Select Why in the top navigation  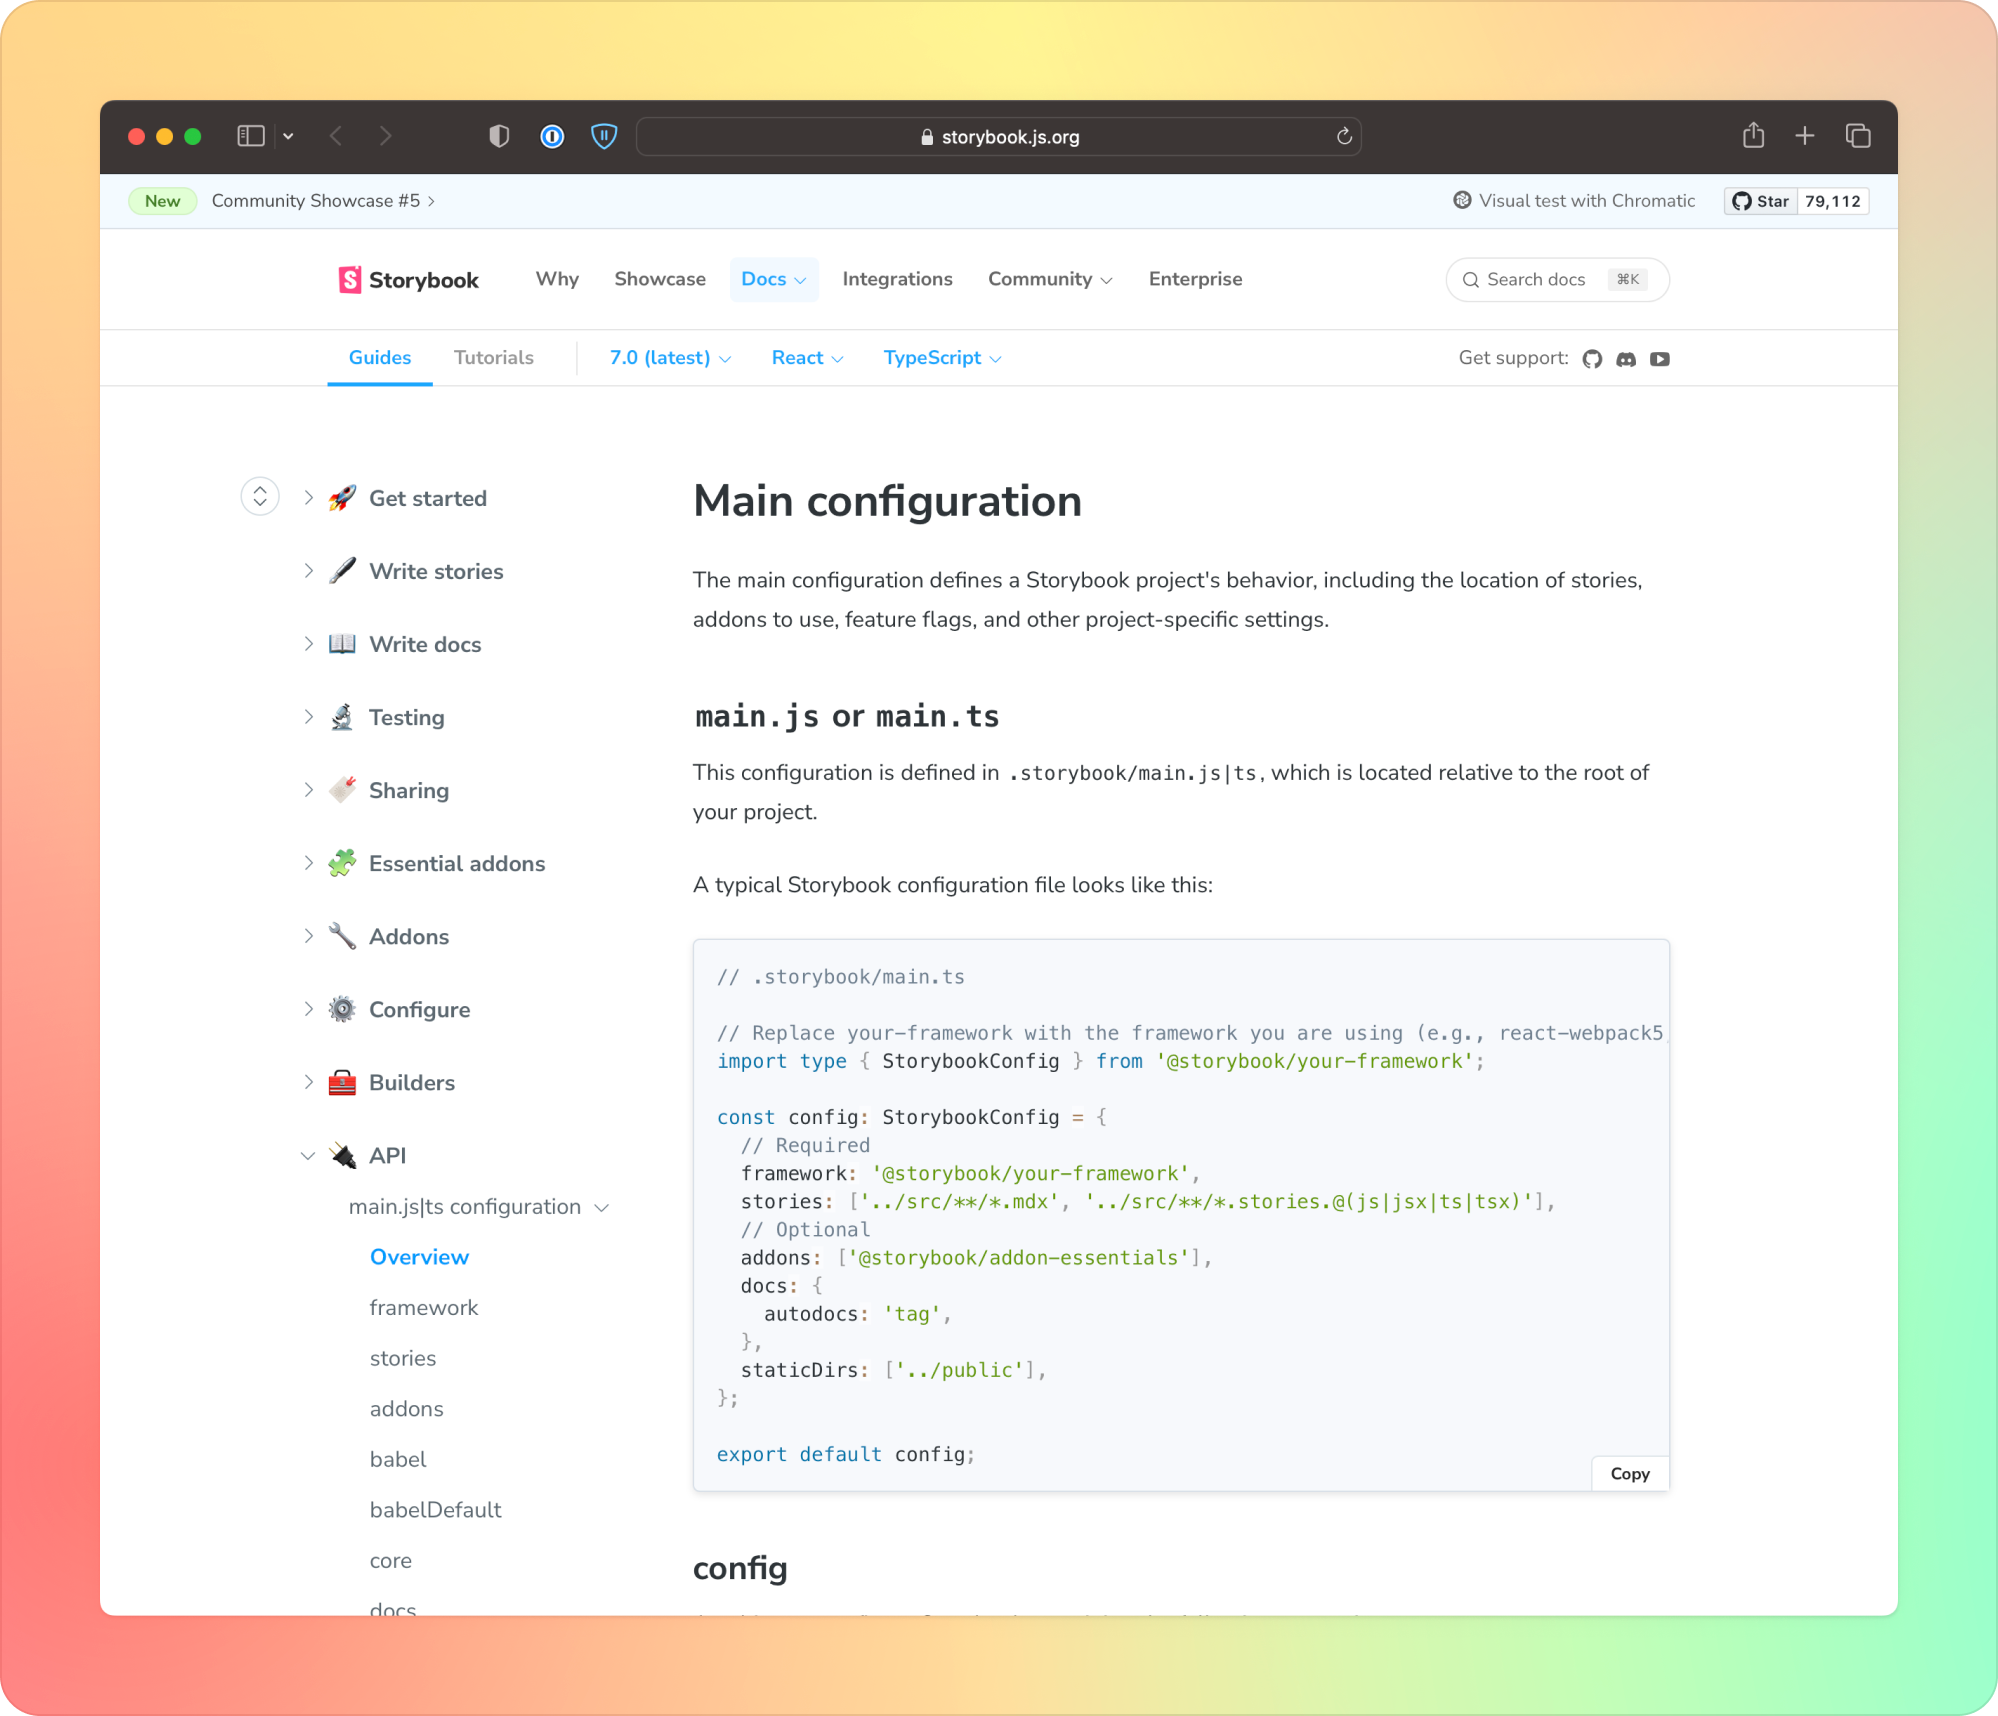pos(556,279)
